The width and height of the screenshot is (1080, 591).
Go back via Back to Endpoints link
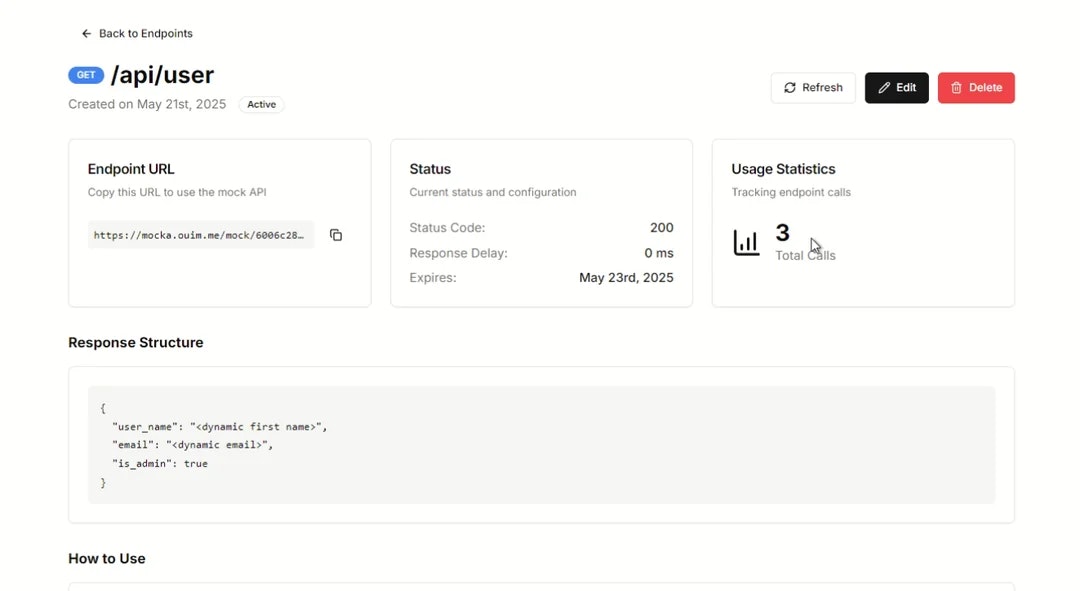pos(137,33)
